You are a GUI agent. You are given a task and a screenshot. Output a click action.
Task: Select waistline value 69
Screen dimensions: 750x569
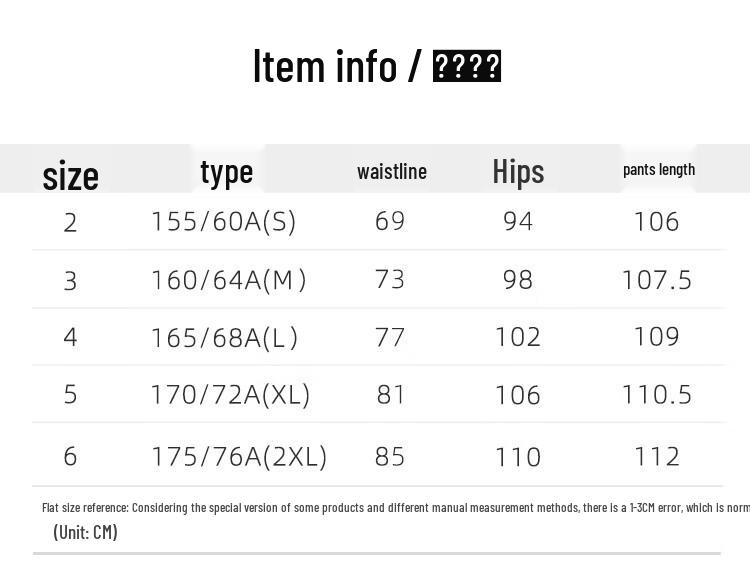(390, 221)
